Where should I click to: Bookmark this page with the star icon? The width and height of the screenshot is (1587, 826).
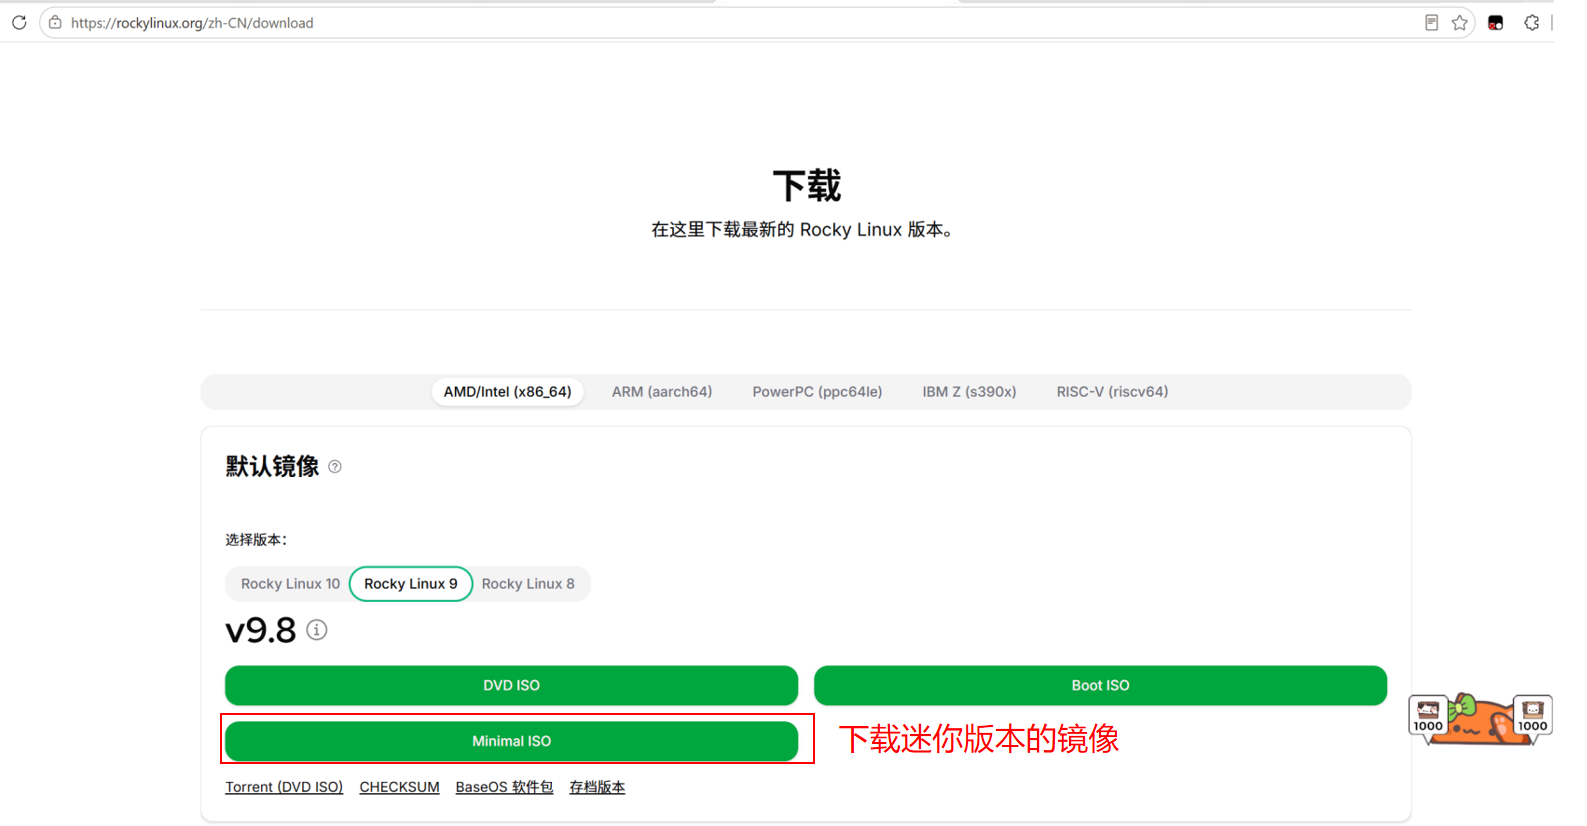[1460, 22]
